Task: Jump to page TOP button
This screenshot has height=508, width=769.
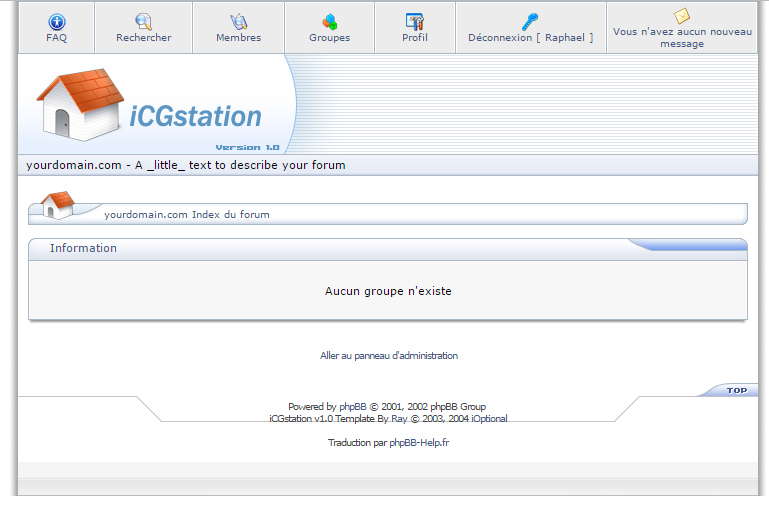Action: [x=737, y=390]
